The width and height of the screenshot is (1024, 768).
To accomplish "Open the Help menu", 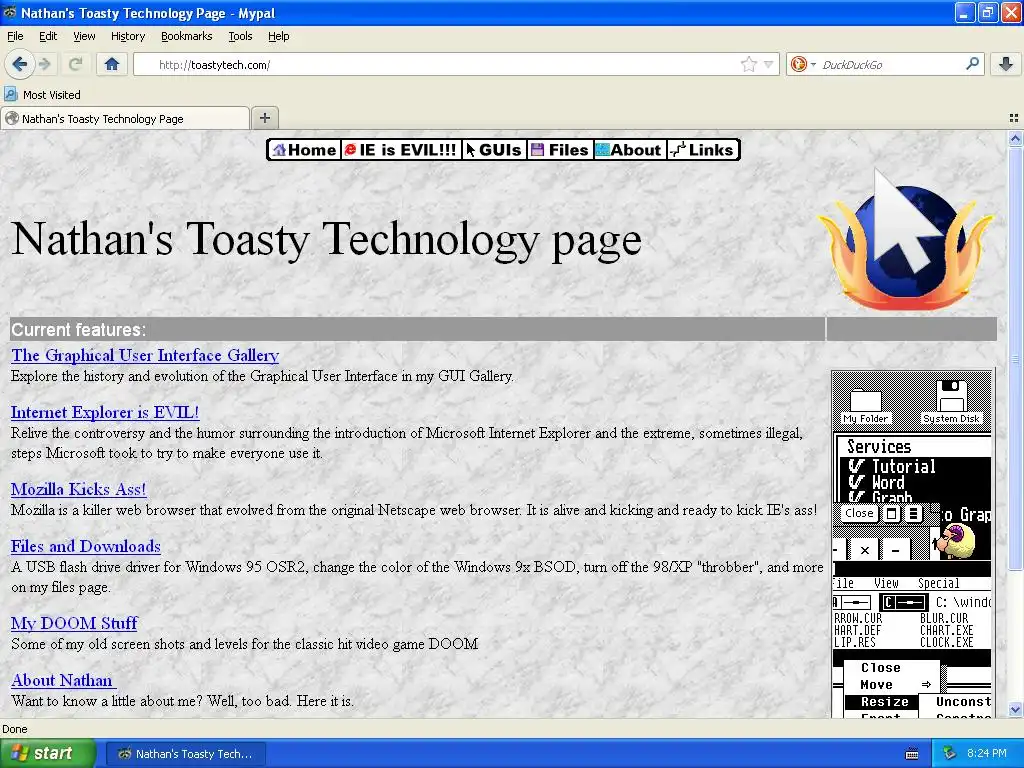I will (278, 36).
